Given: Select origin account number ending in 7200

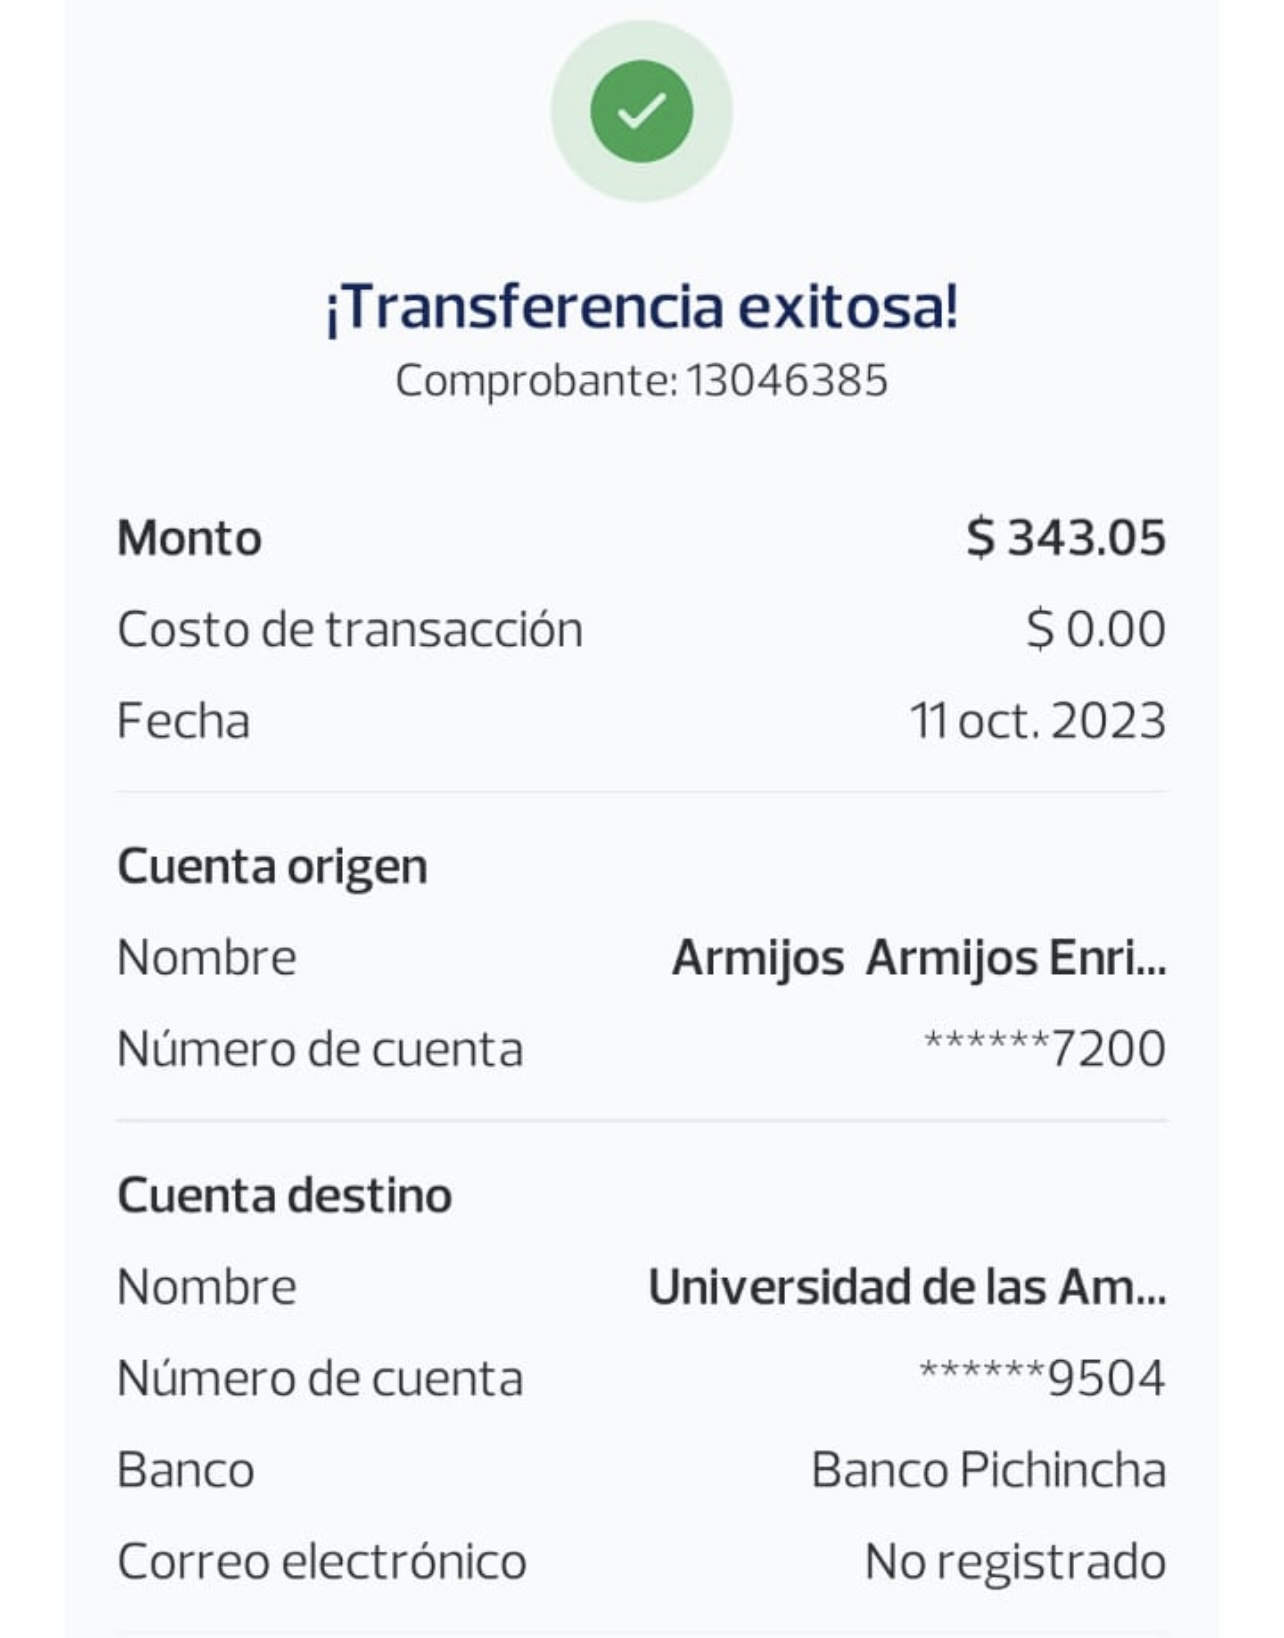Looking at the screenshot, I should click(x=1044, y=1049).
